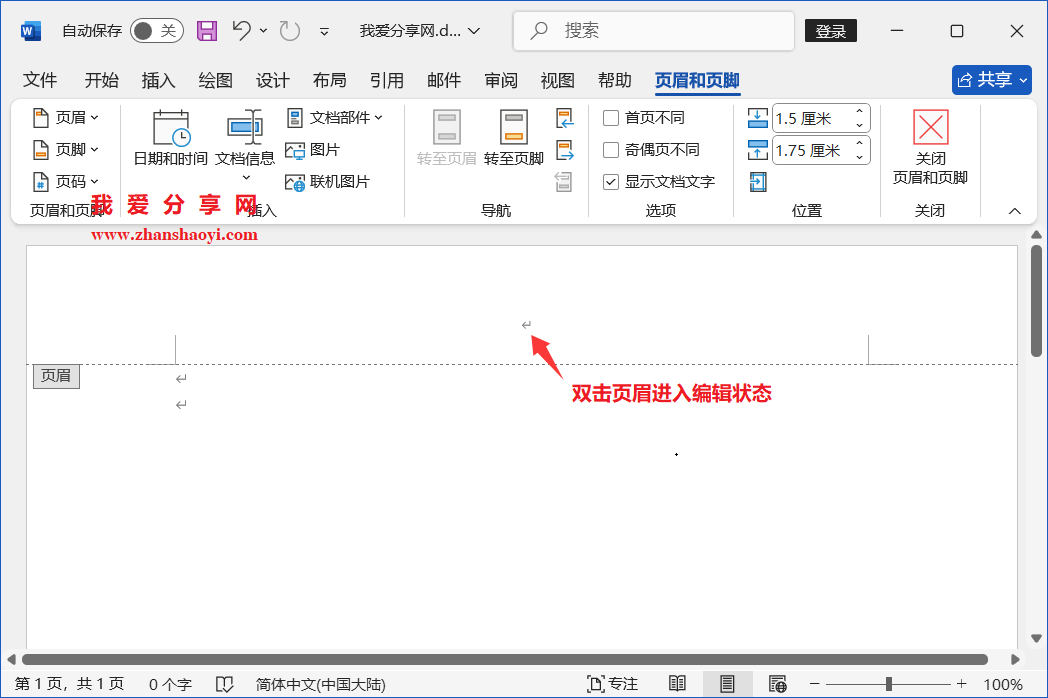The width and height of the screenshot is (1048, 698).
Task: Click the 0 个字 word count
Action: pyautogui.click(x=170, y=684)
